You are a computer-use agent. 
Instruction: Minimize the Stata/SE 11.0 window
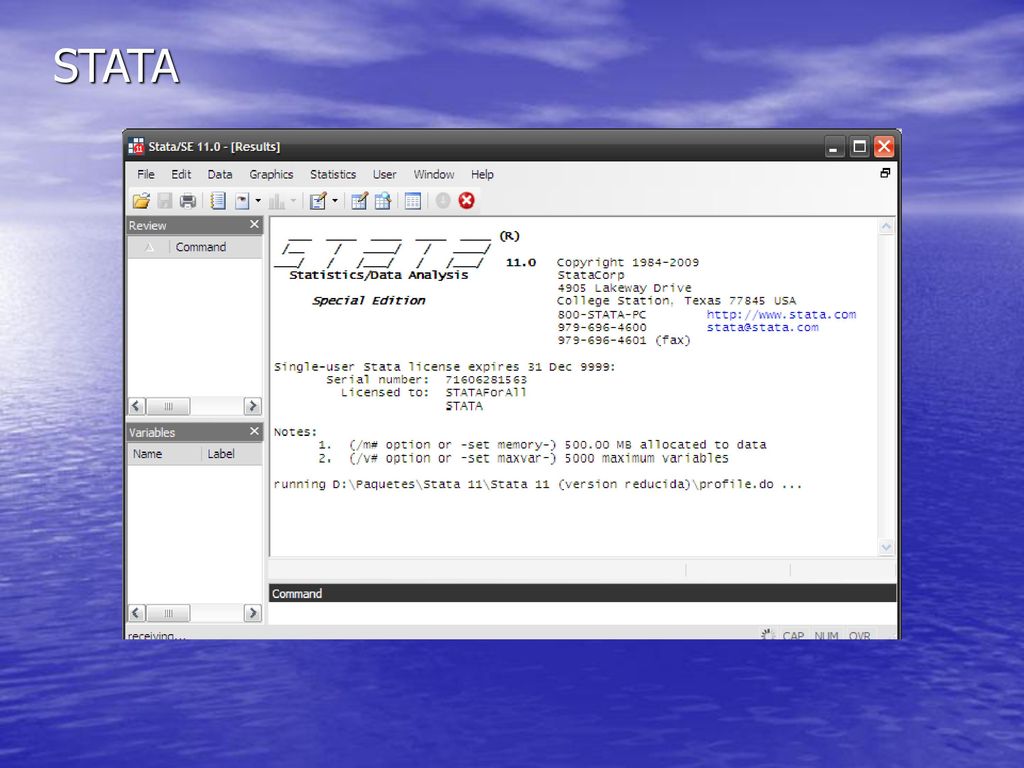pyautogui.click(x=833, y=147)
